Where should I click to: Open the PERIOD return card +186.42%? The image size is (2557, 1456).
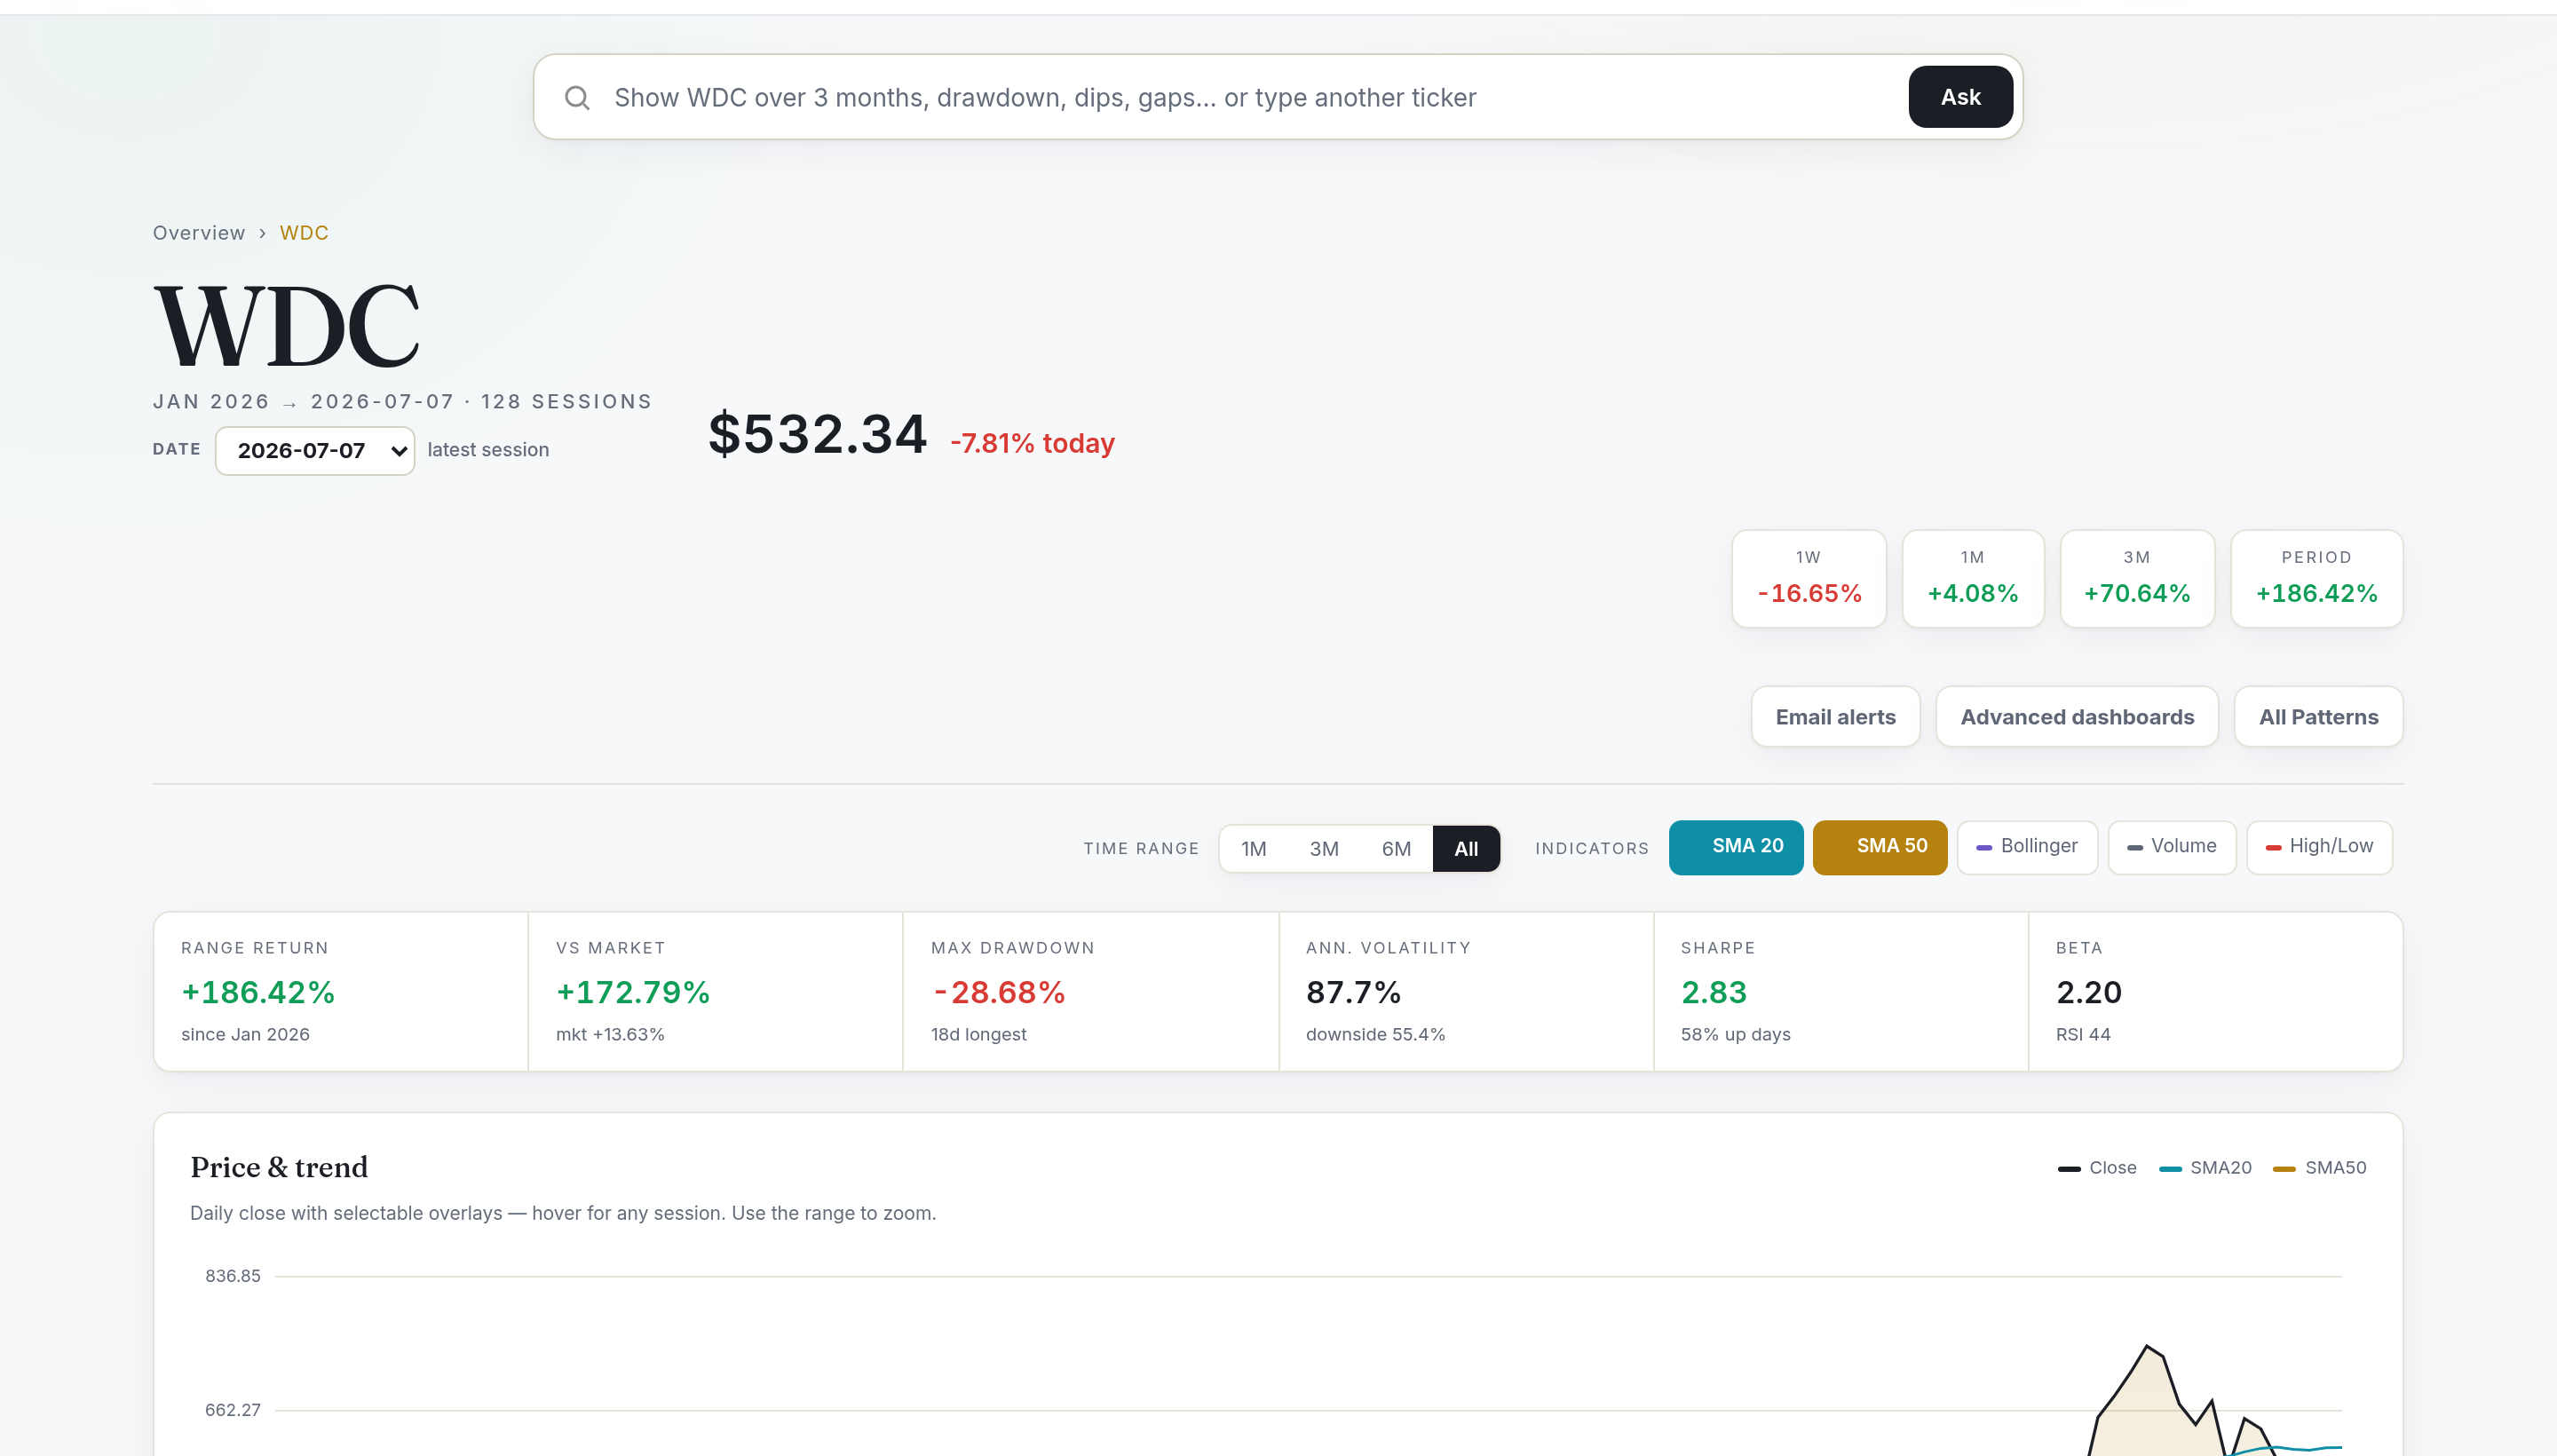pos(2316,579)
